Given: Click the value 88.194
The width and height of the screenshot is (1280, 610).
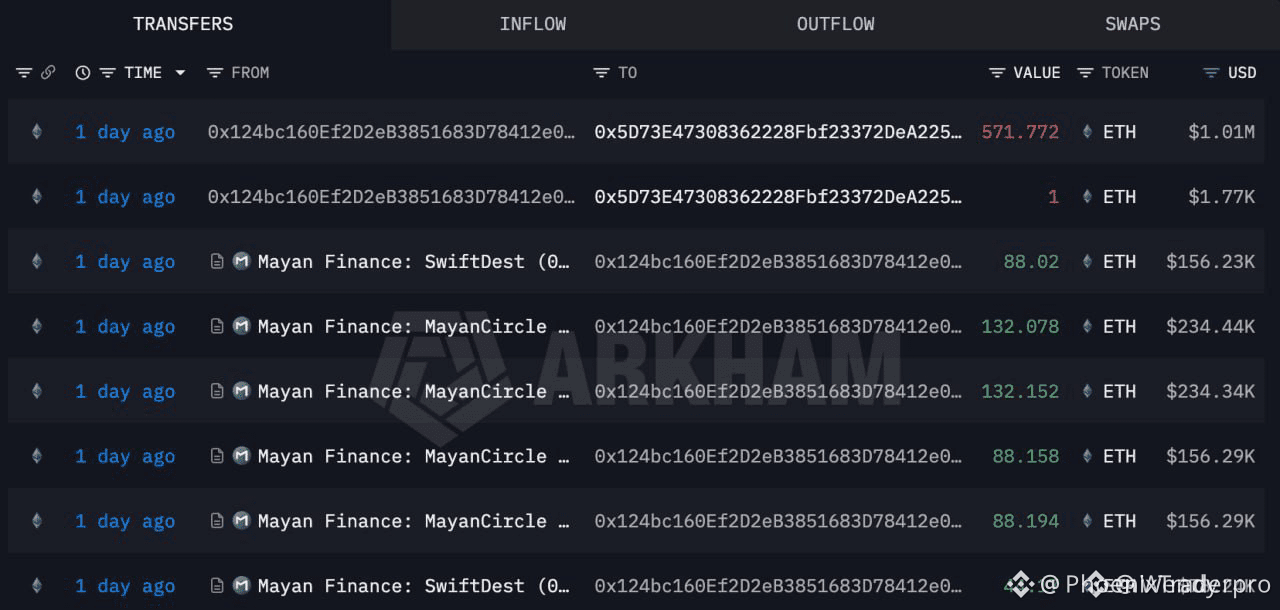Looking at the screenshot, I should [x=1026, y=522].
